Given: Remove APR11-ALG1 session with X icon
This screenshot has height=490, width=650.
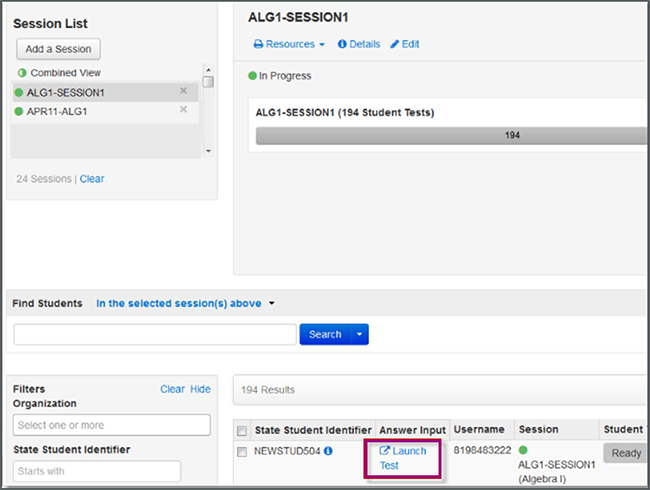Looking at the screenshot, I should coord(183,110).
